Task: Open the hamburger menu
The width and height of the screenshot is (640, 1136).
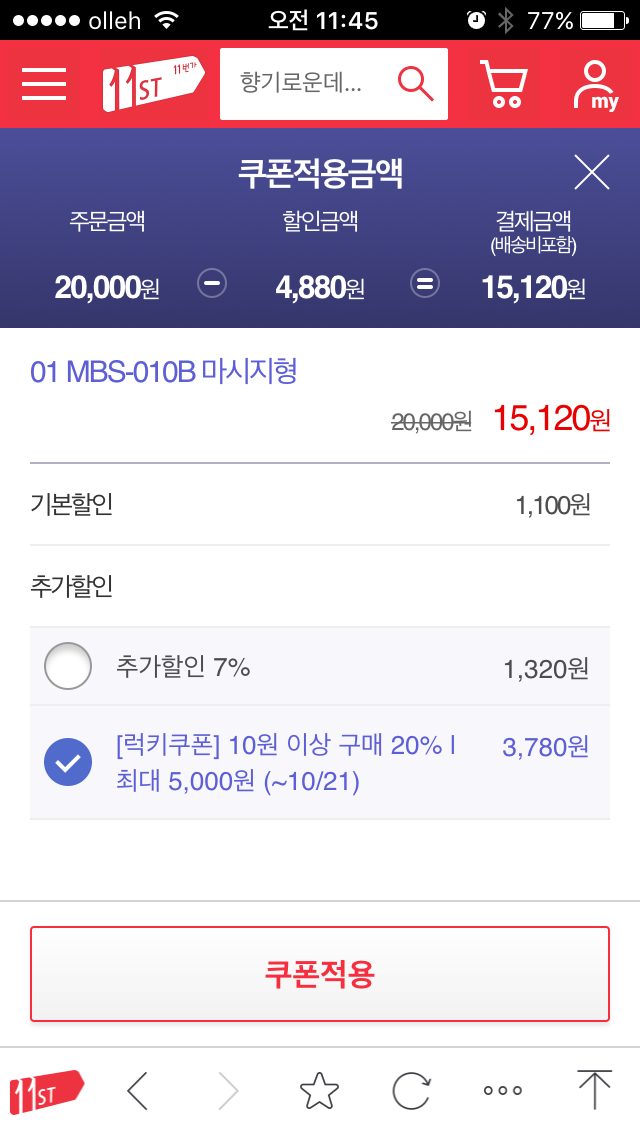Action: pyautogui.click(x=44, y=84)
